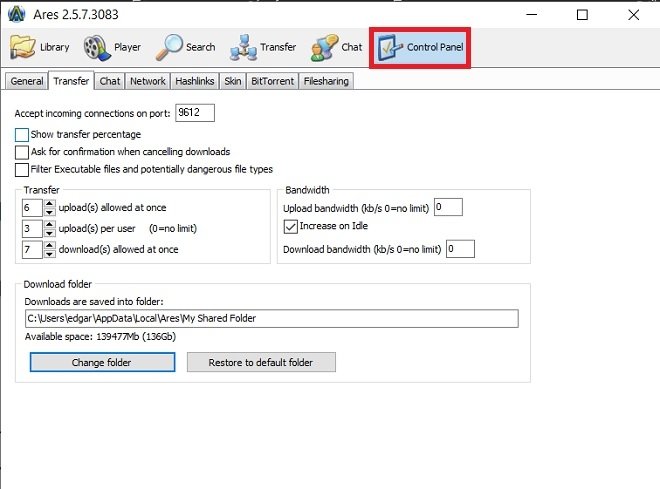This screenshot has width=660, height=489.
Task: Click the downloads allowed at once field
Action: tap(32, 250)
